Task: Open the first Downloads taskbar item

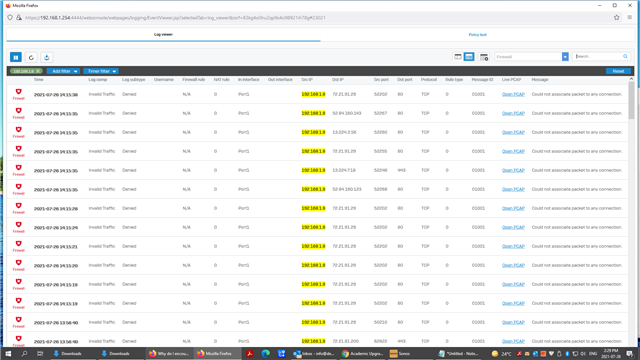Action: (68, 353)
